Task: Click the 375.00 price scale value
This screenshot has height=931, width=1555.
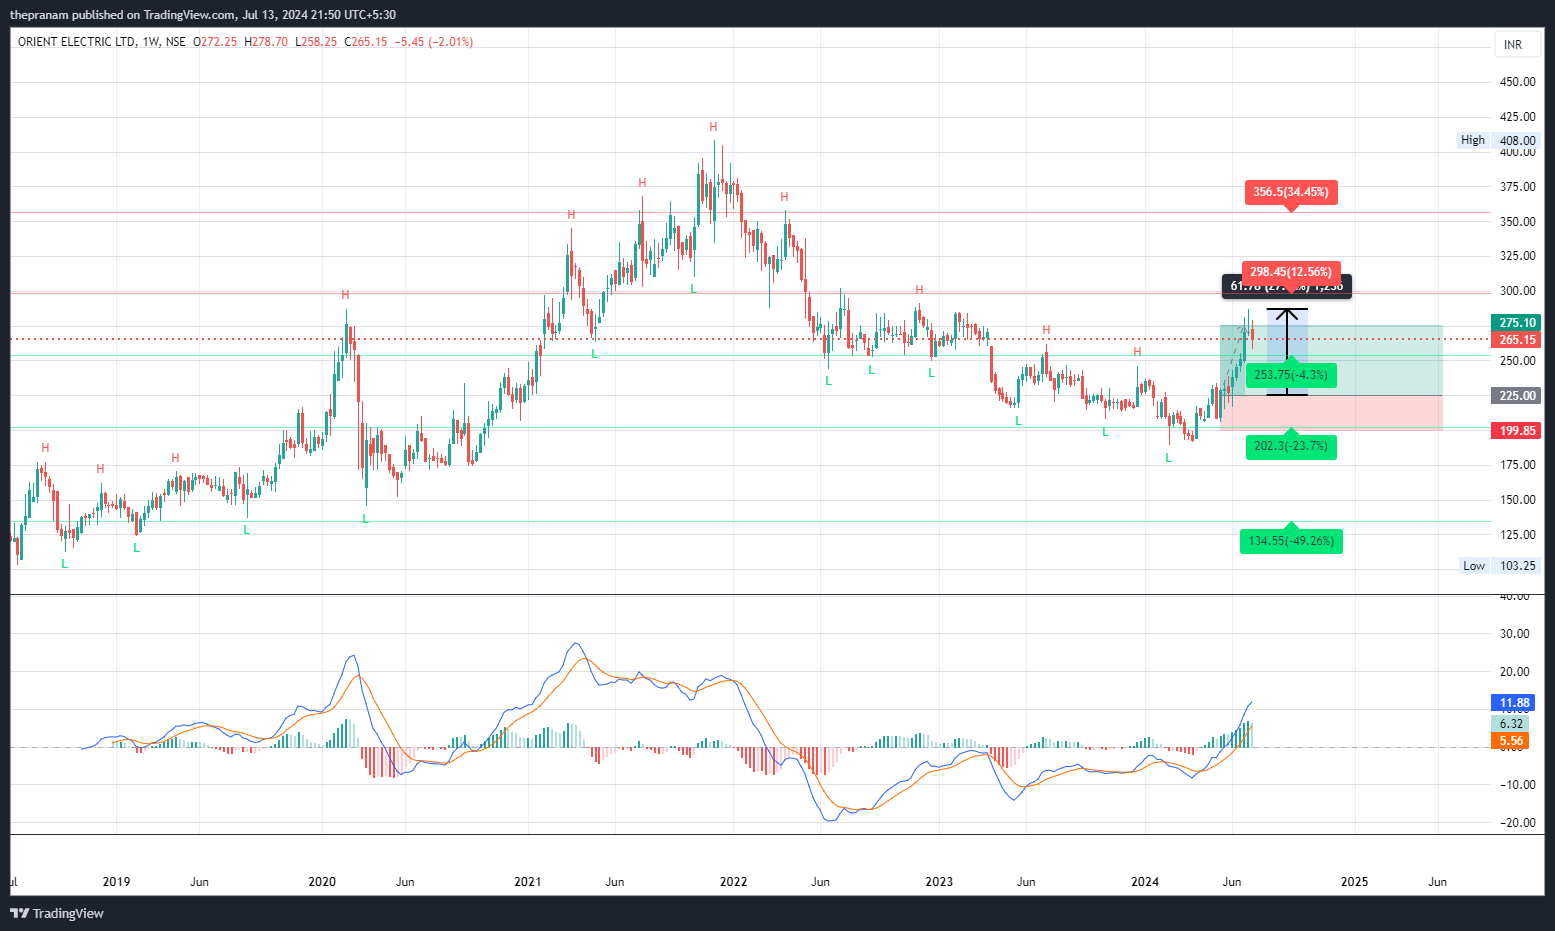Action: click(1517, 187)
